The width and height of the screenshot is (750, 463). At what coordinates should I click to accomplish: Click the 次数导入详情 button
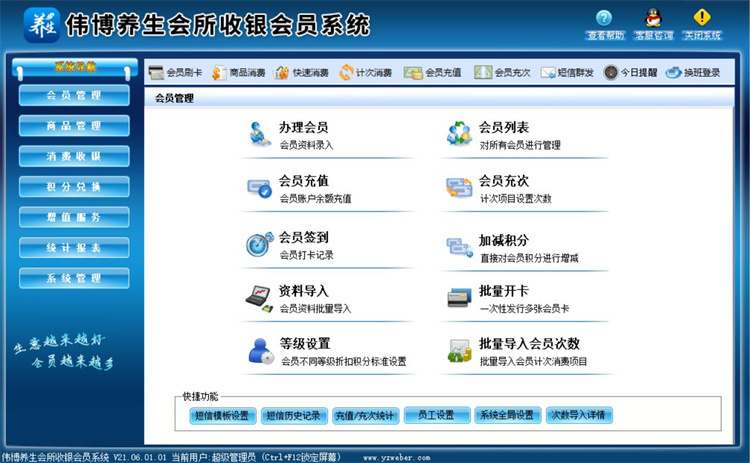pos(579,415)
